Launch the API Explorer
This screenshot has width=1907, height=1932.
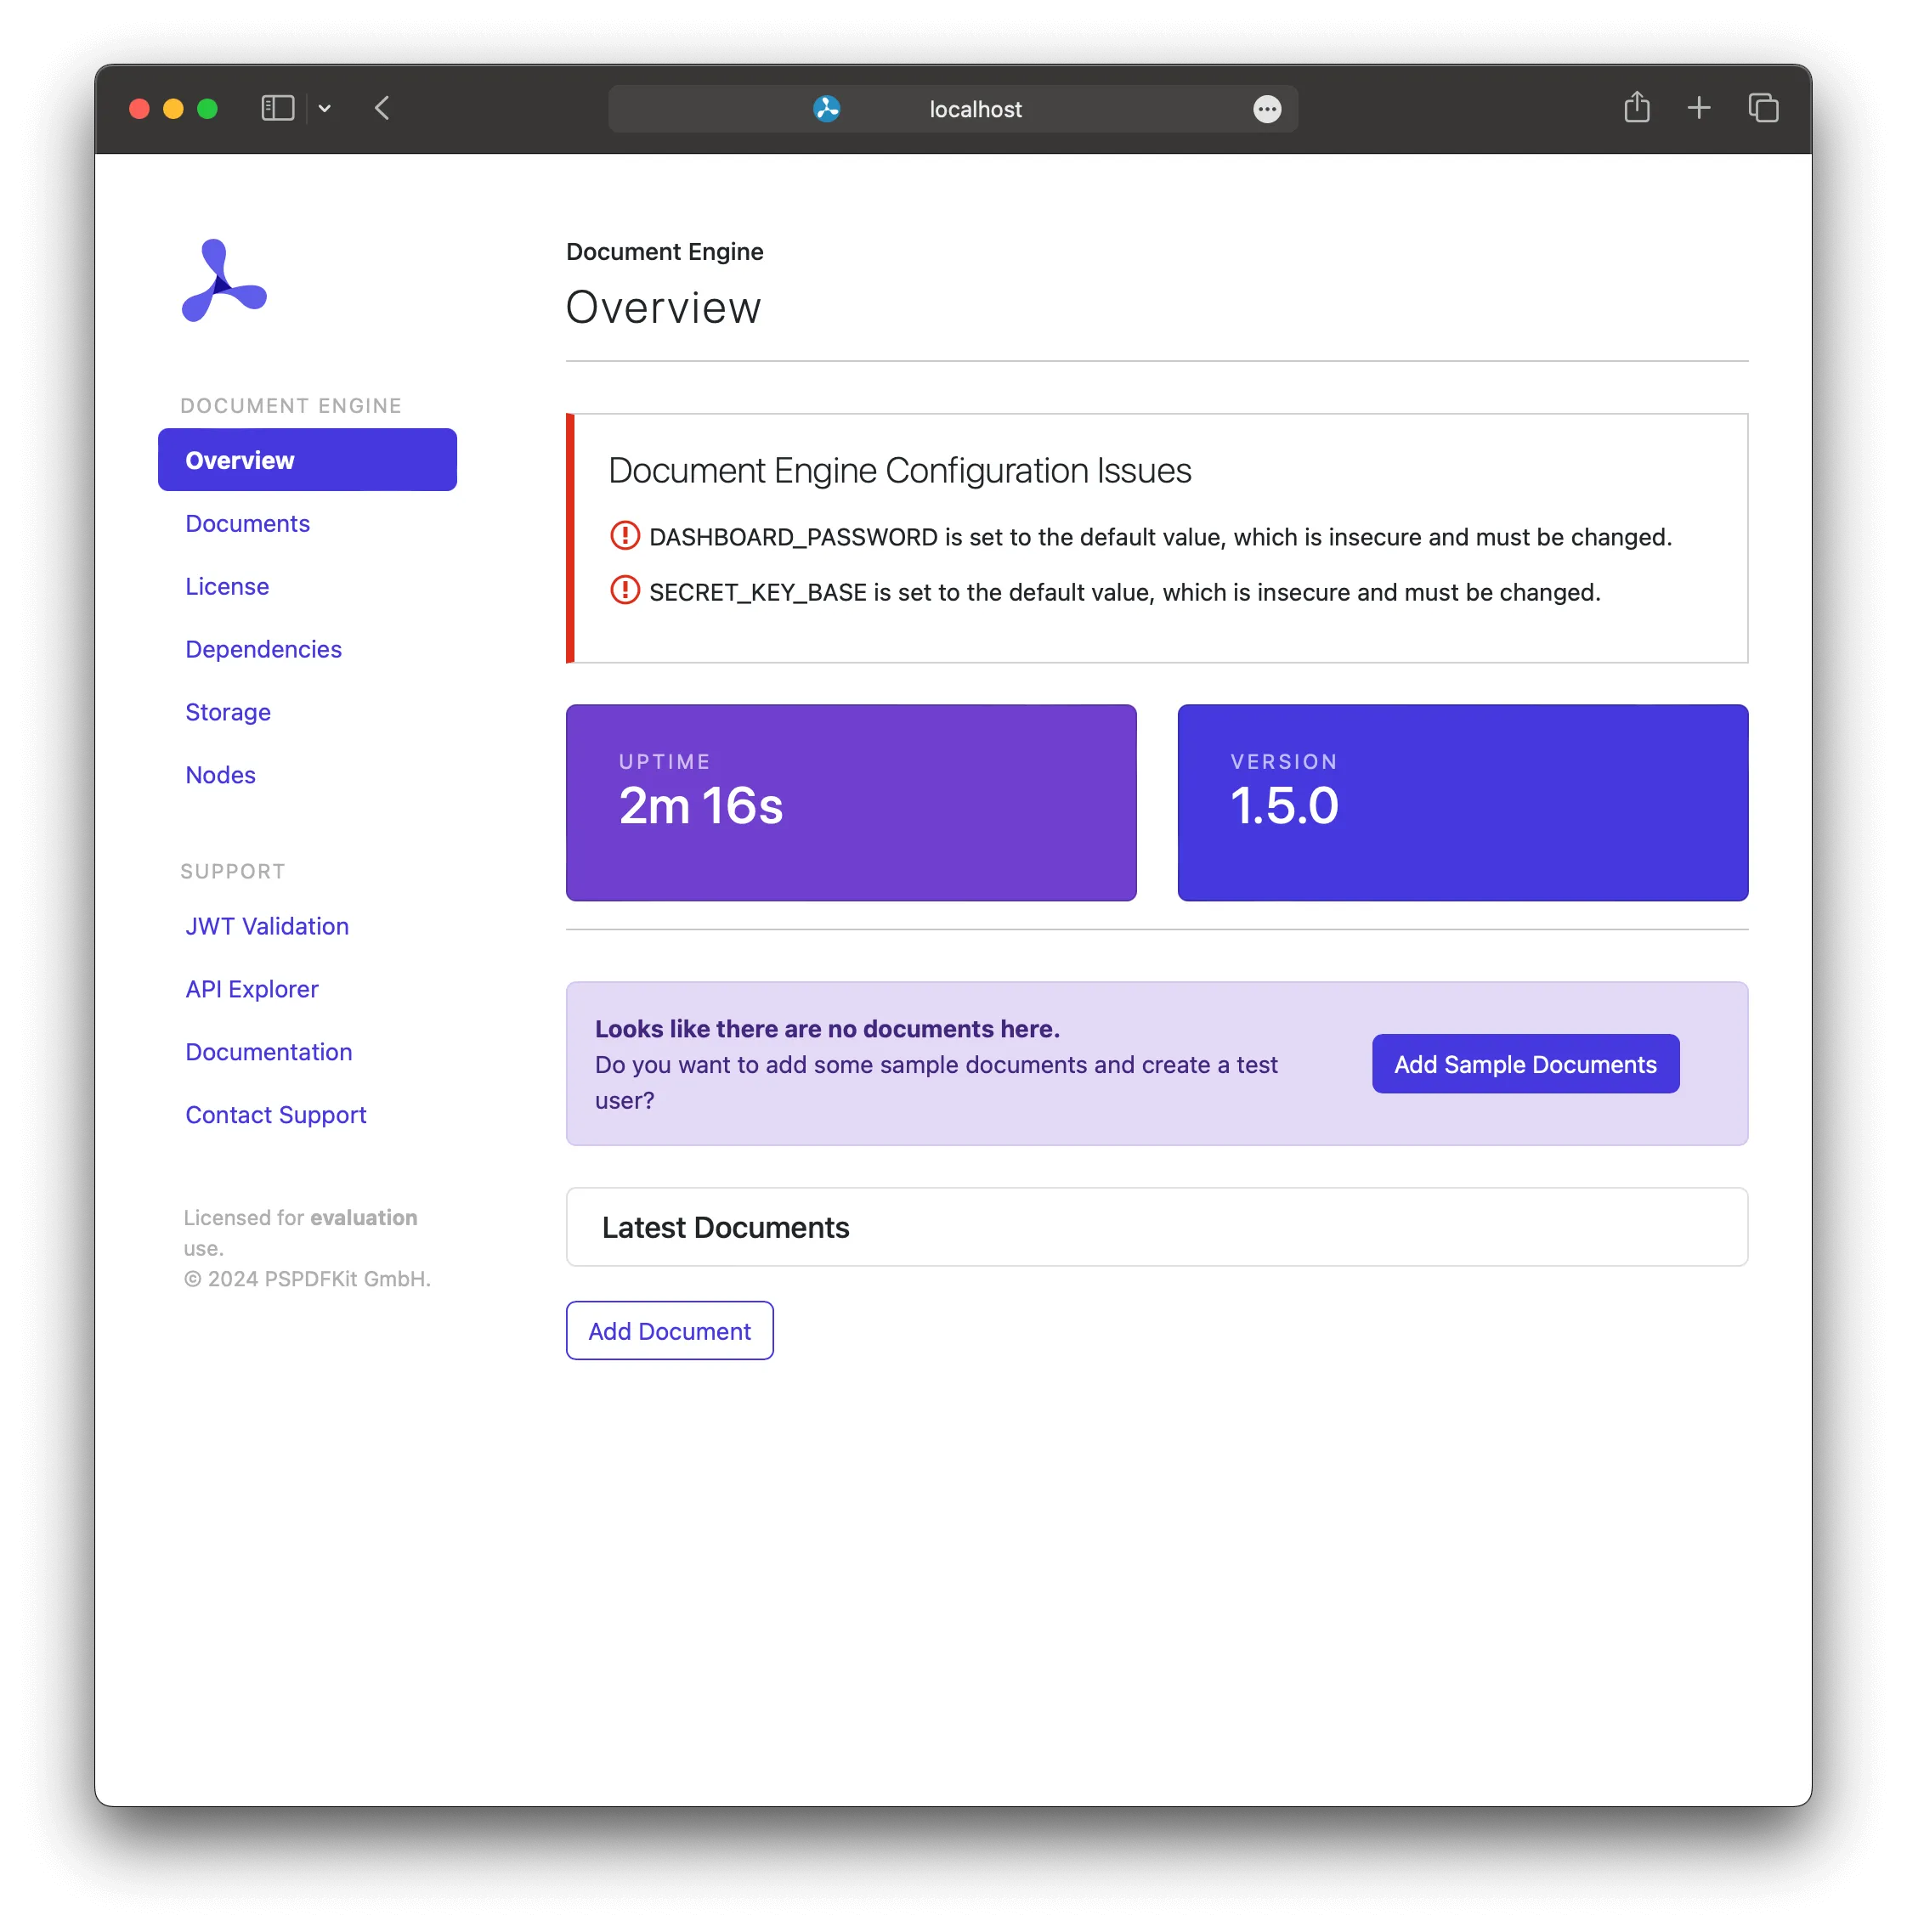click(x=252, y=989)
